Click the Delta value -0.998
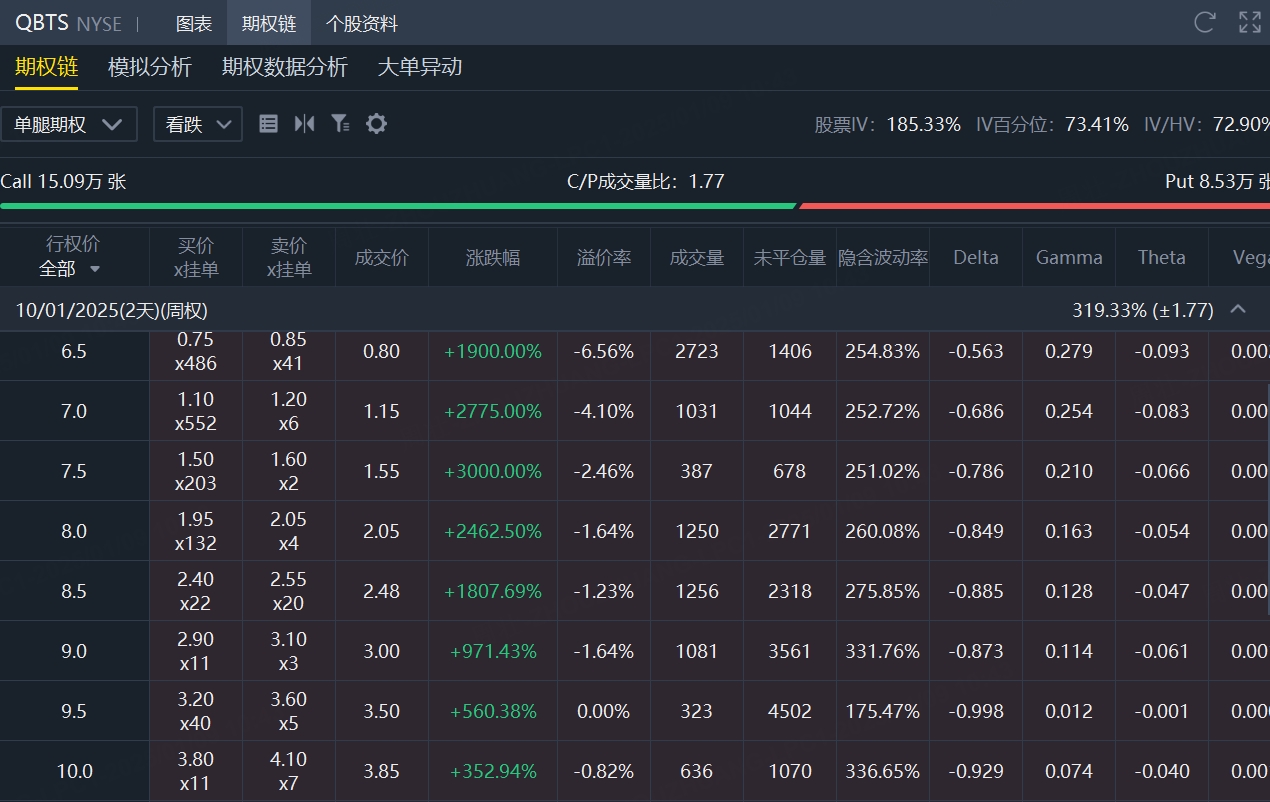The image size is (1270, 802). pyautogui.click(x=976, y=711)
